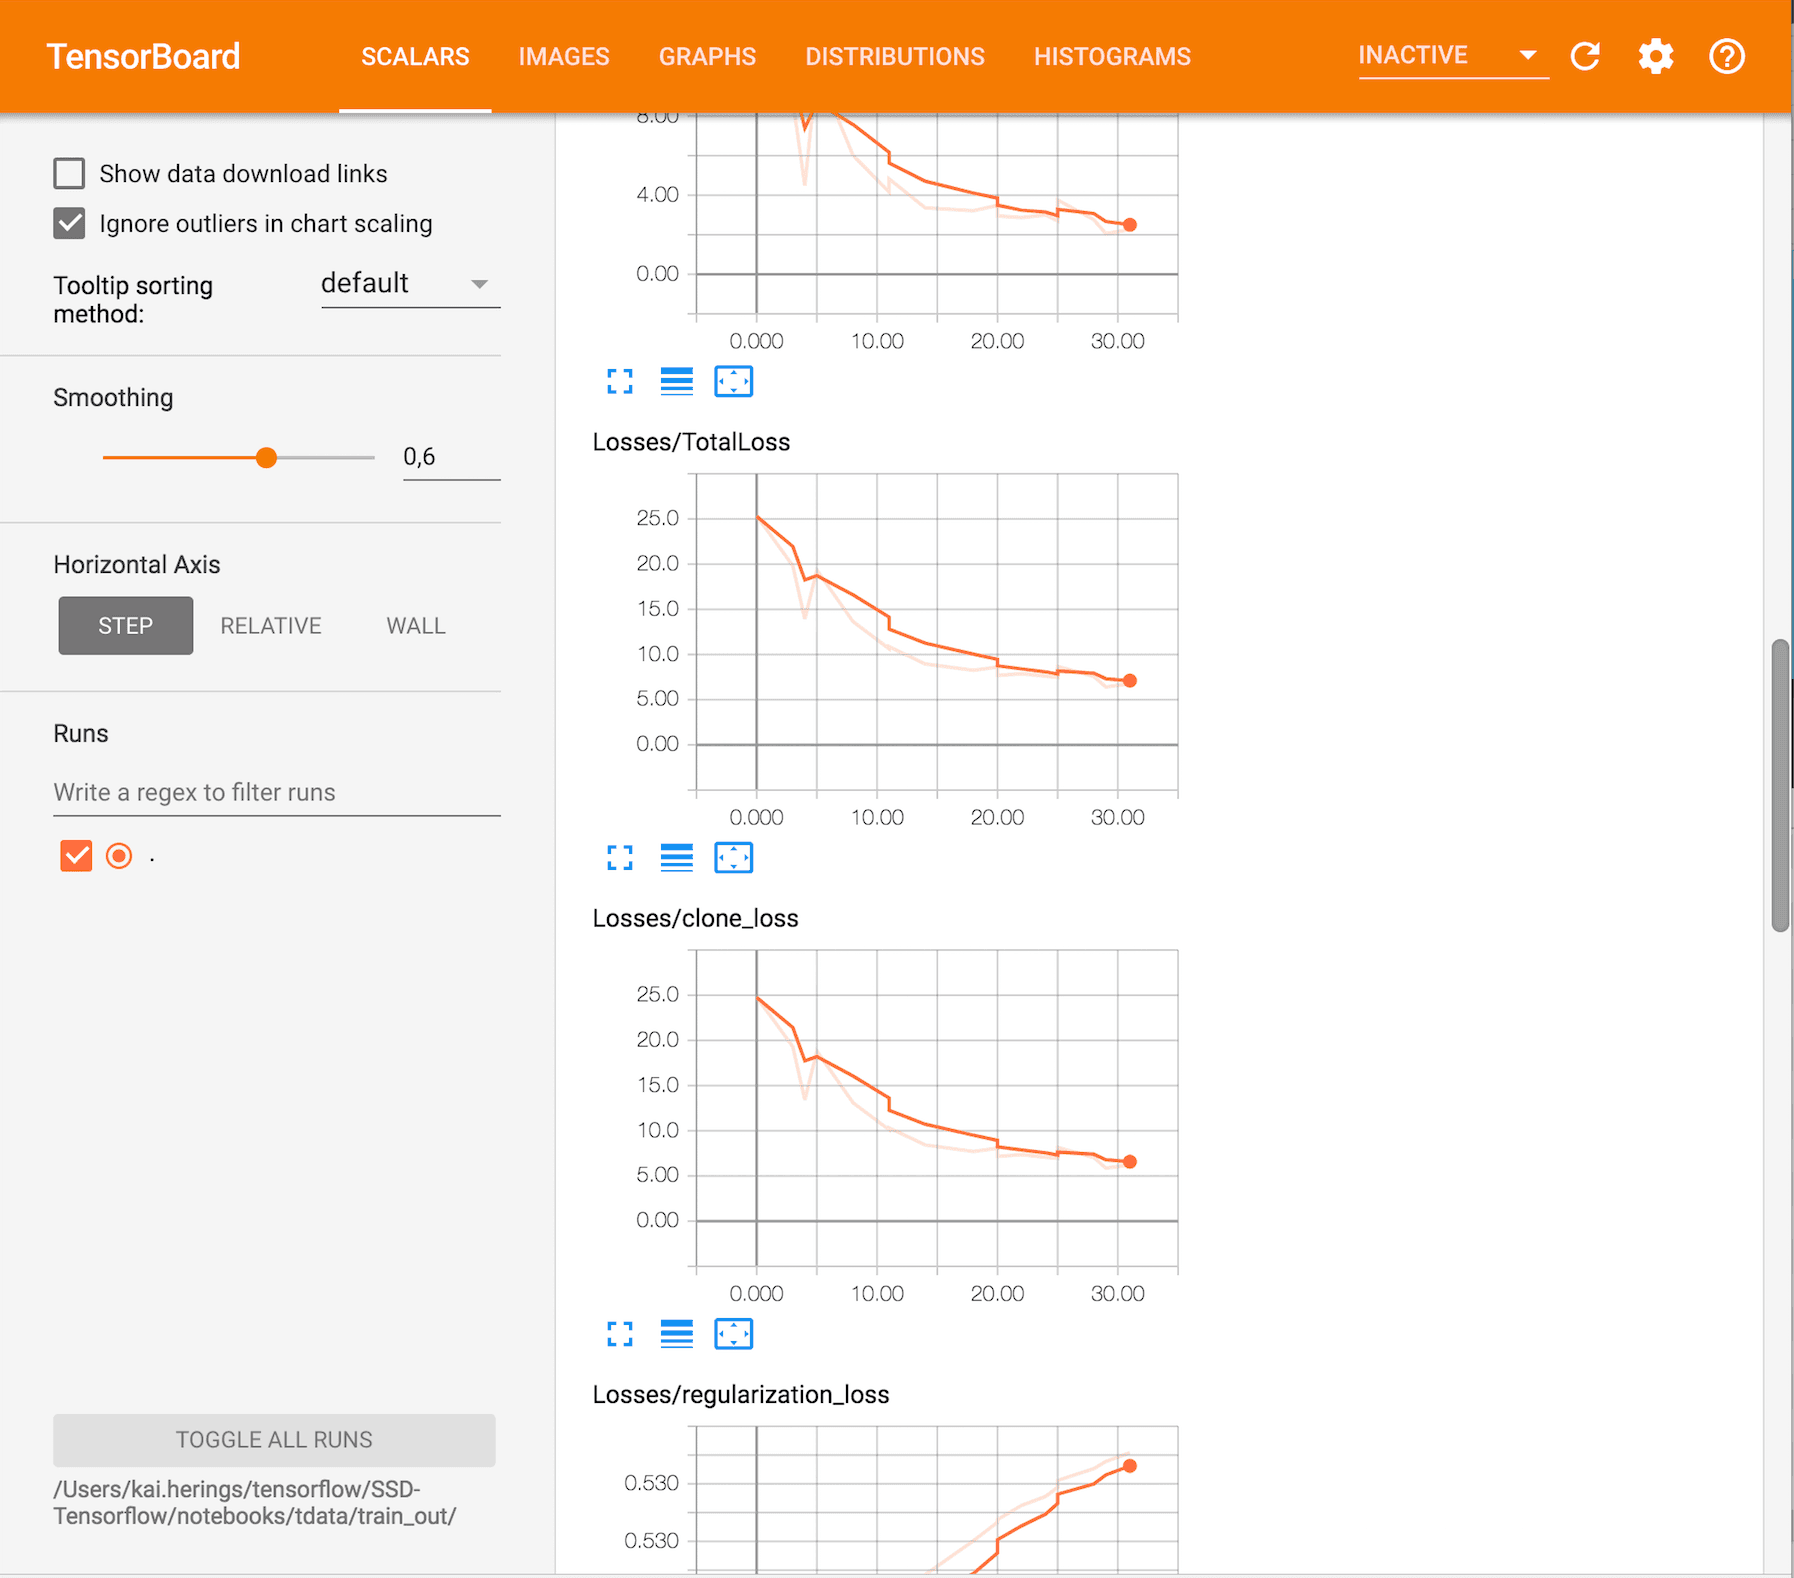The width and height of the screenshot is (1794, 1578).
Task: Click the reload data refresh icon
Action: (x=1585, y=56)
